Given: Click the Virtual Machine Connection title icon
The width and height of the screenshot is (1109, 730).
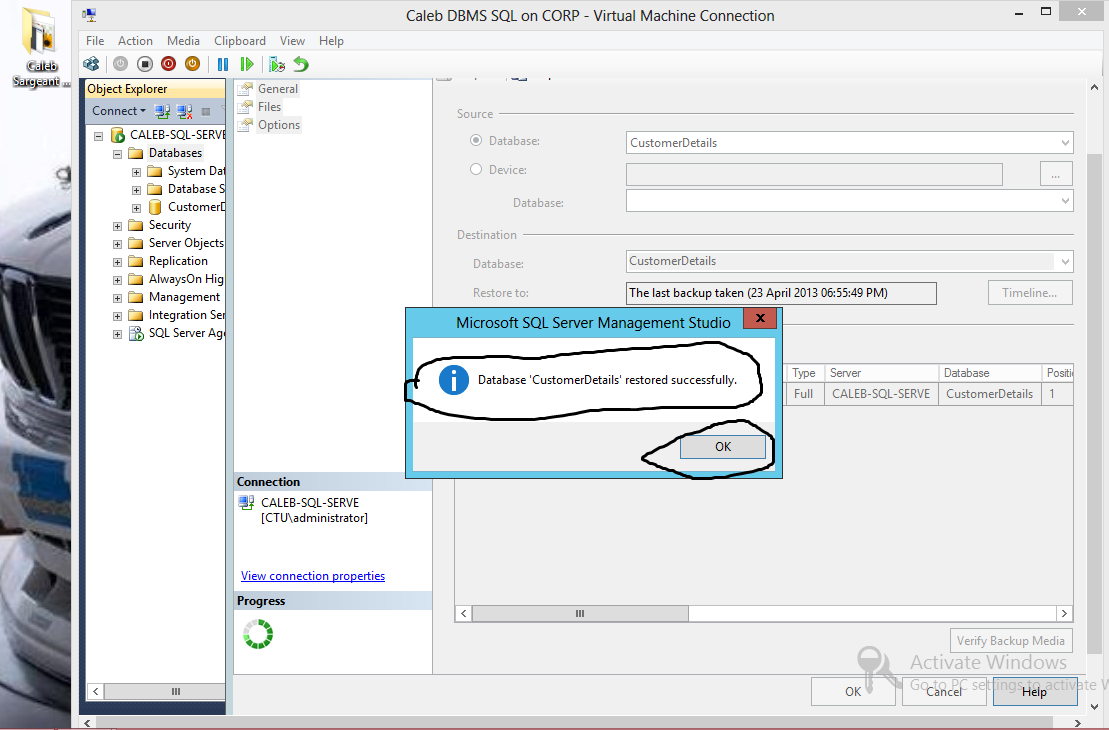Looking at the screenshot, I should point(90,14).
